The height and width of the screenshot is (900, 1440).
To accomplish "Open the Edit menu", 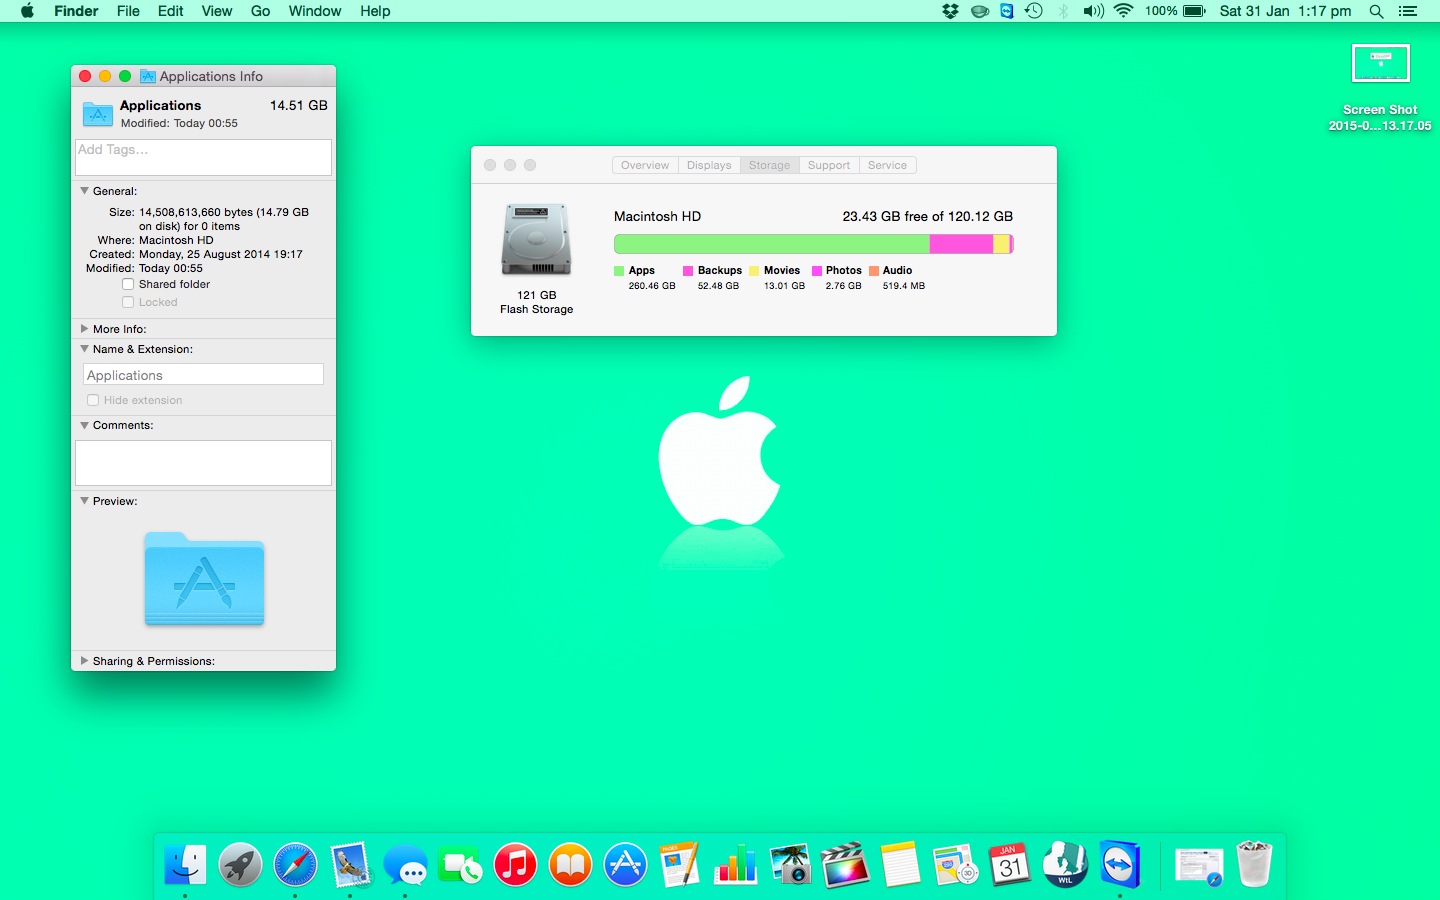I will (x=171, y=11).
